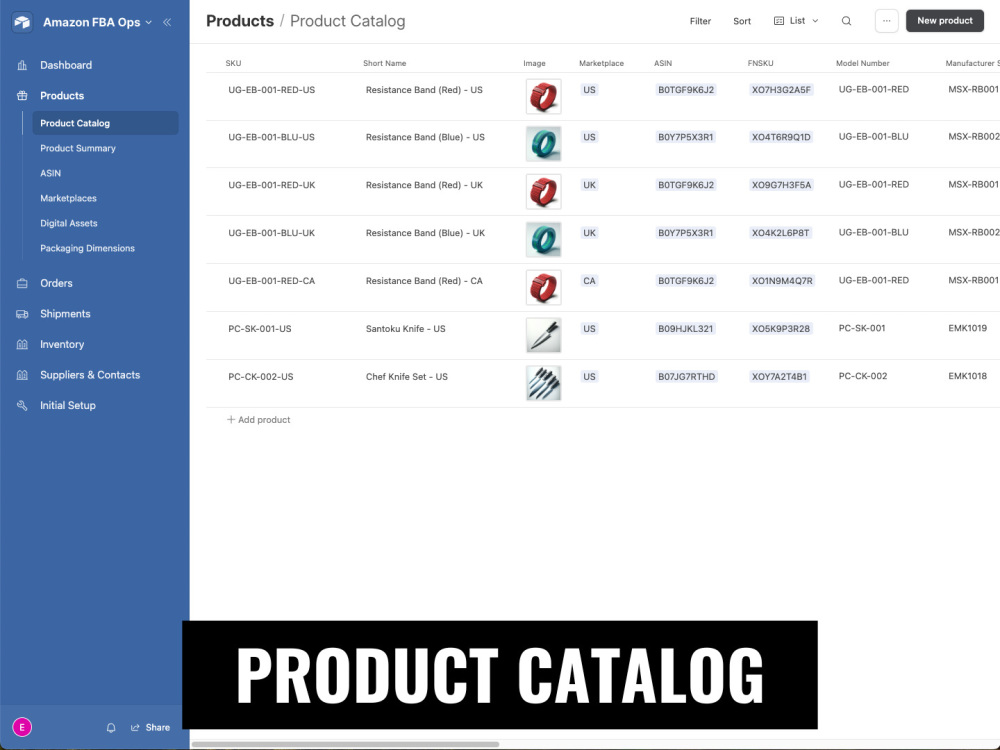The width and height of the screenshot is (1000, 750).
Task: Select Product Summary in the sidebar
Action: [x=78, y=148]
